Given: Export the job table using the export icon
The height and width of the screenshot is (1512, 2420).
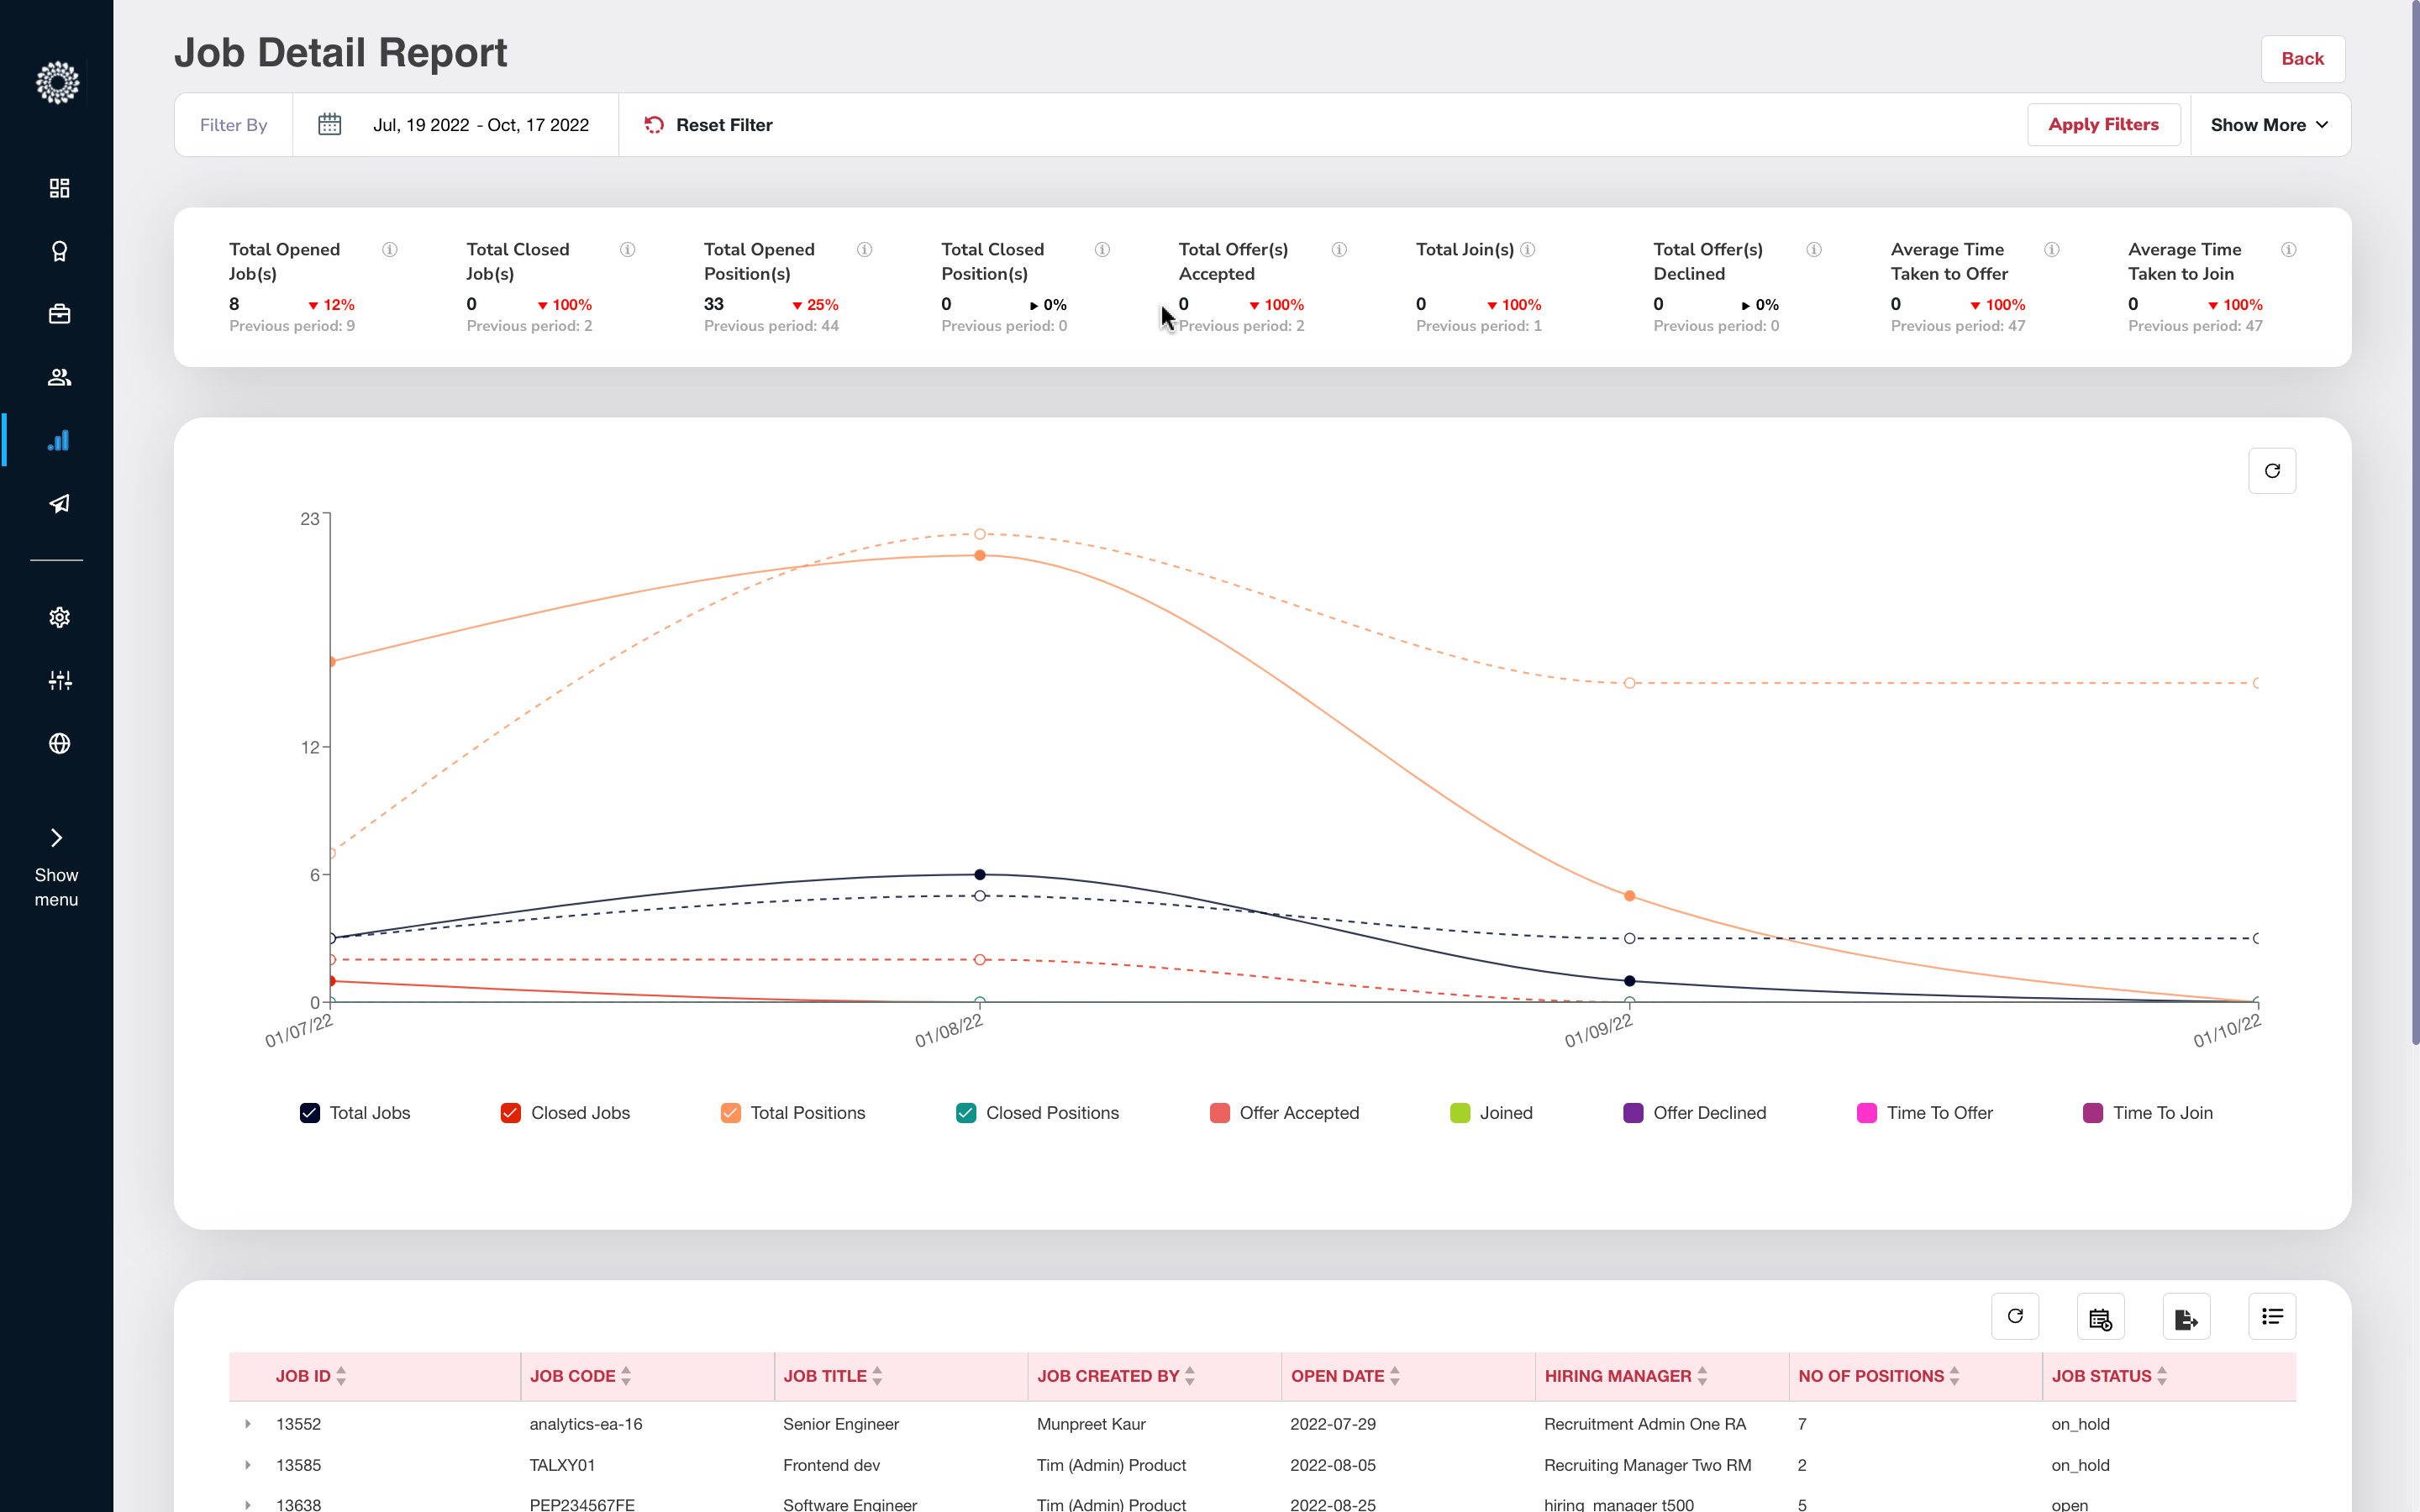Looking at the screenshot, I should (x=2186, y=1316).
